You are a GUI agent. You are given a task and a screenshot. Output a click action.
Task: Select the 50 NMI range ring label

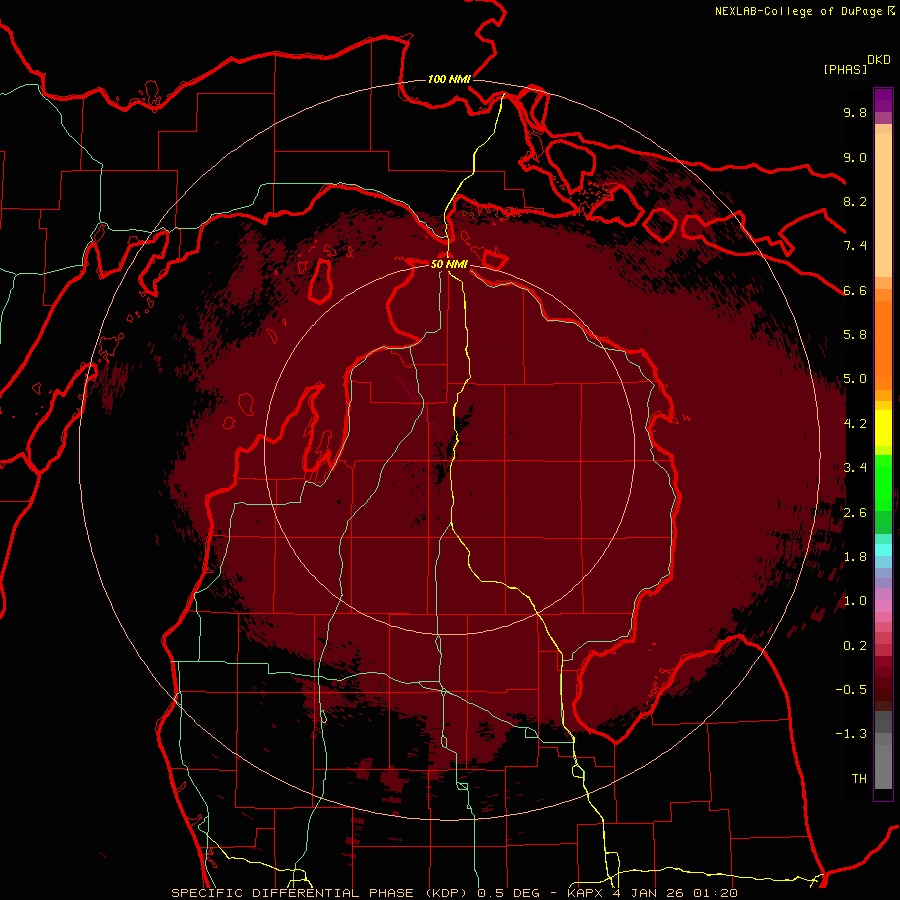coord(449,264)
